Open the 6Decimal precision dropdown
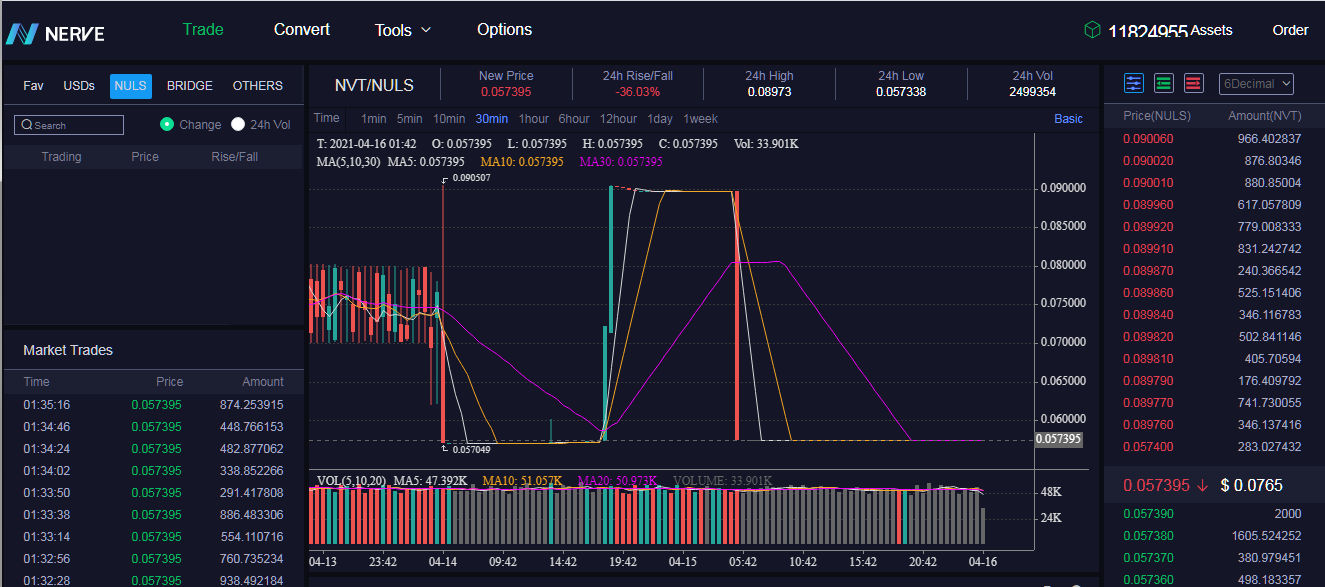Viewport: 1325px width, 587px height. (x=1257, y=84)
